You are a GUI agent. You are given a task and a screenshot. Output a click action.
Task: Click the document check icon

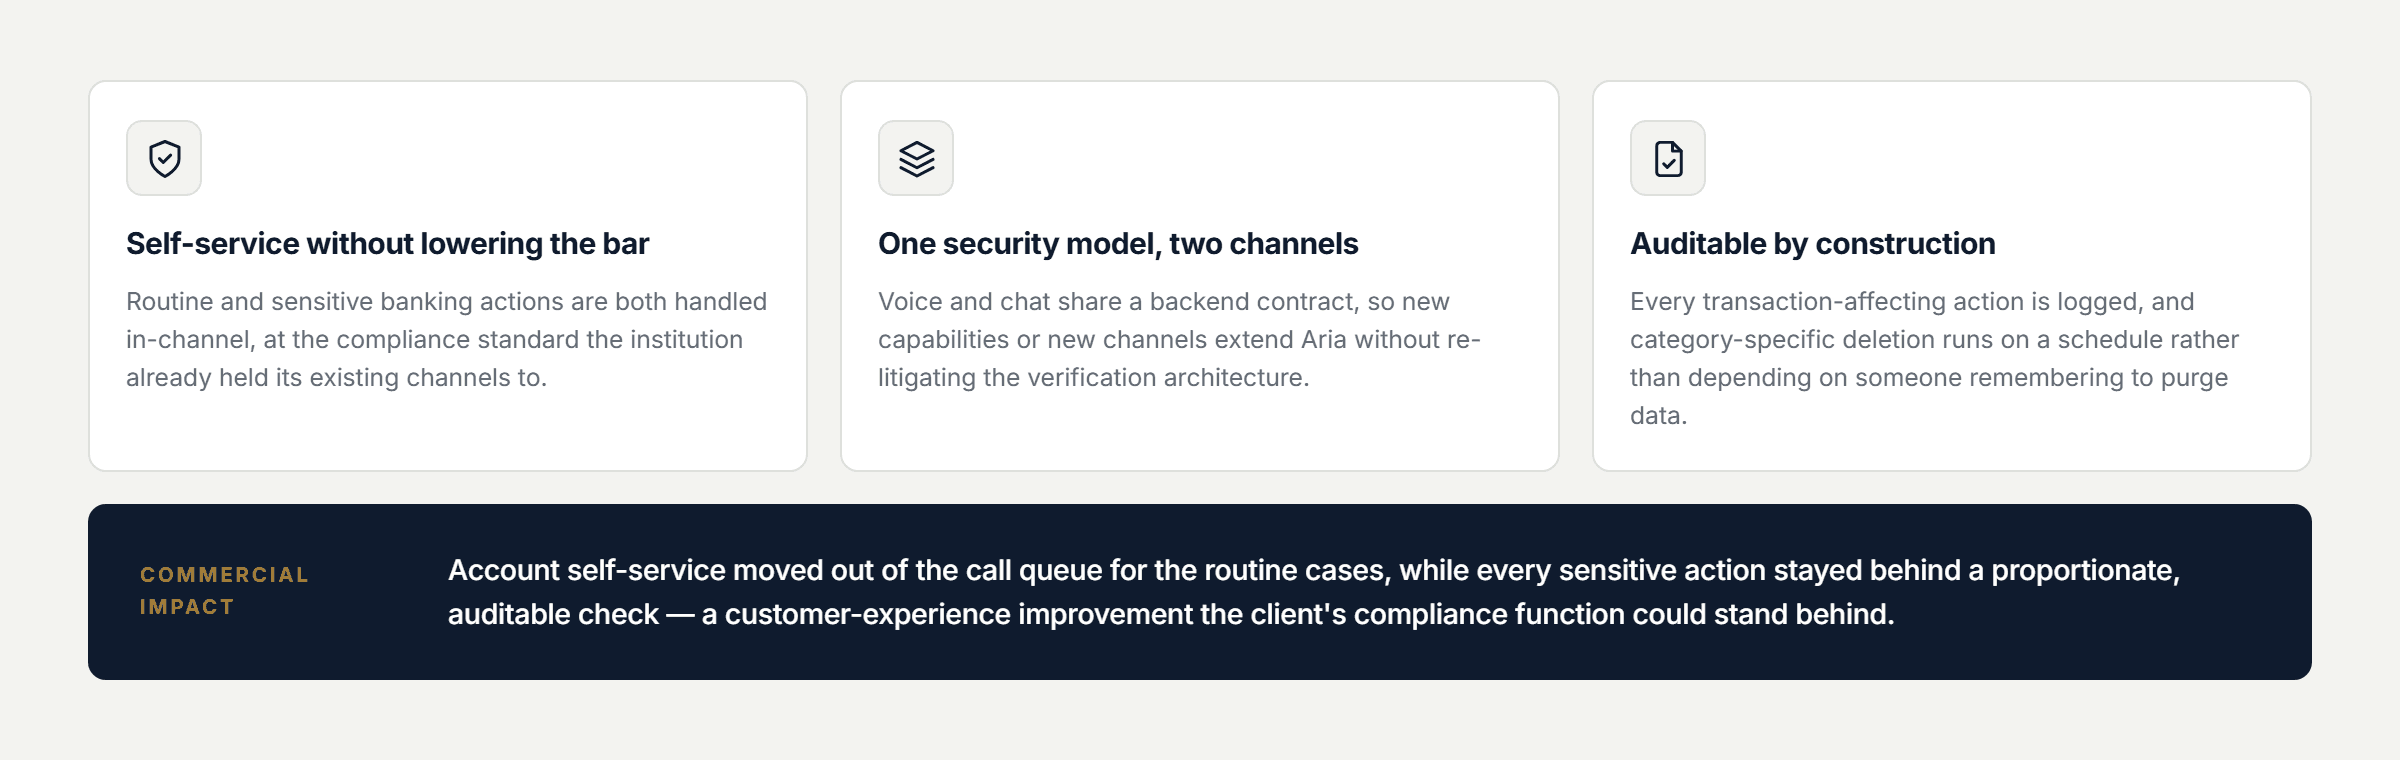(1668, 158)
